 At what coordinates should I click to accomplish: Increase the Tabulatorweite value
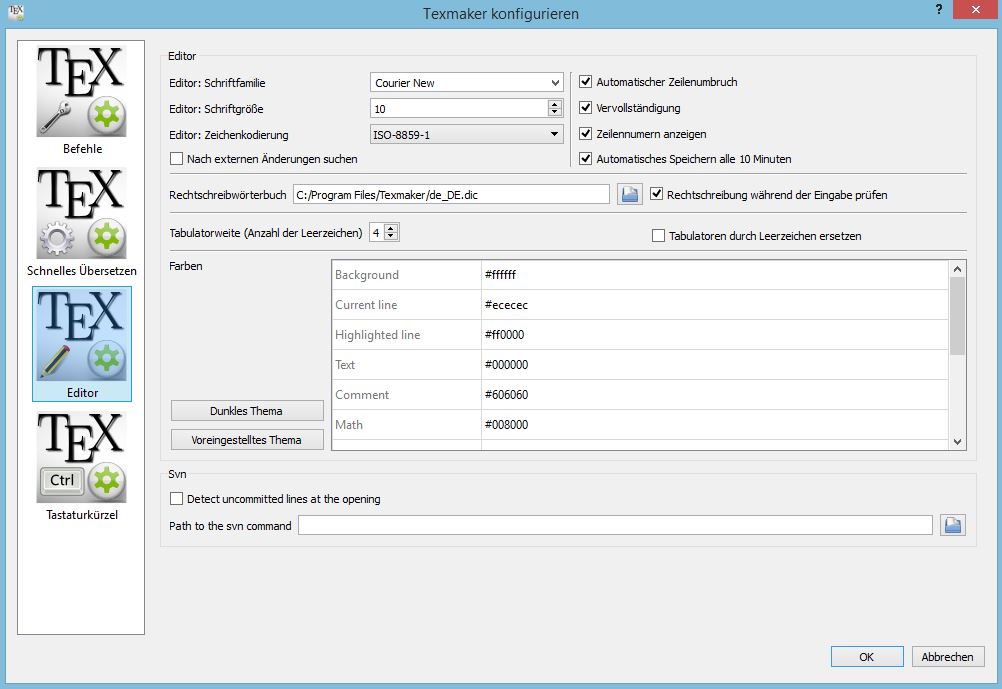[391, 228]
